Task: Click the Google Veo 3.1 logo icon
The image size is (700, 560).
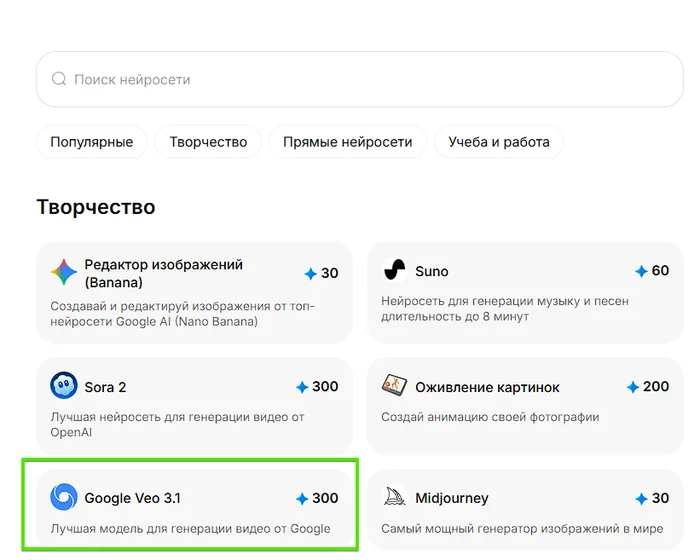Action: coord(64,497)
